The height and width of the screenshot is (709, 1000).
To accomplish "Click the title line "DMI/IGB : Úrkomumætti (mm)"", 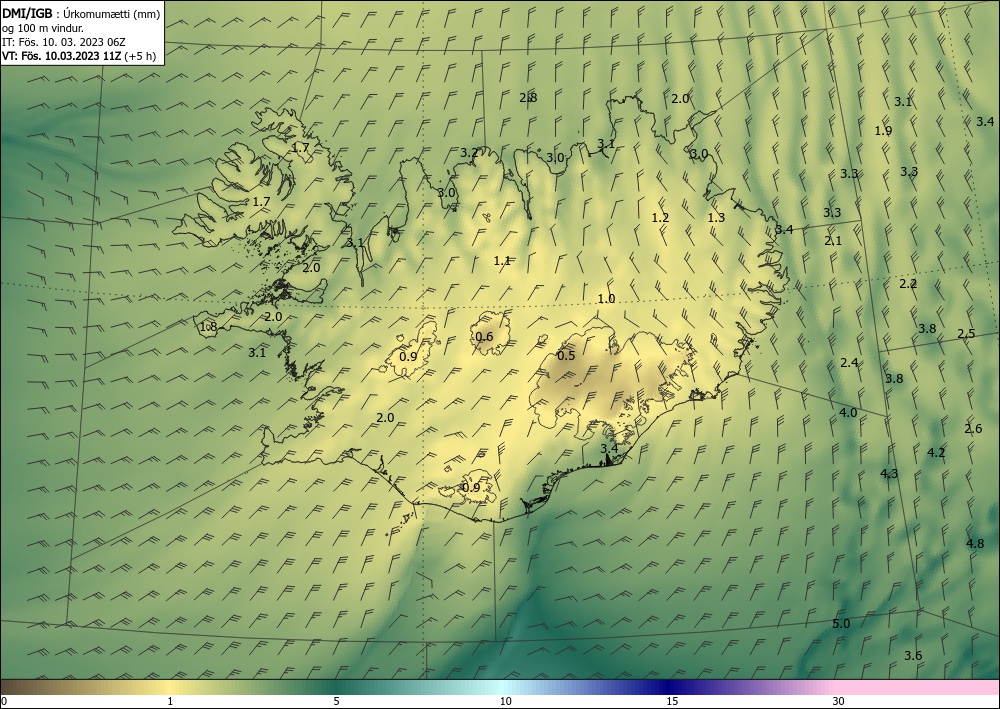I will tap(81, 14).
